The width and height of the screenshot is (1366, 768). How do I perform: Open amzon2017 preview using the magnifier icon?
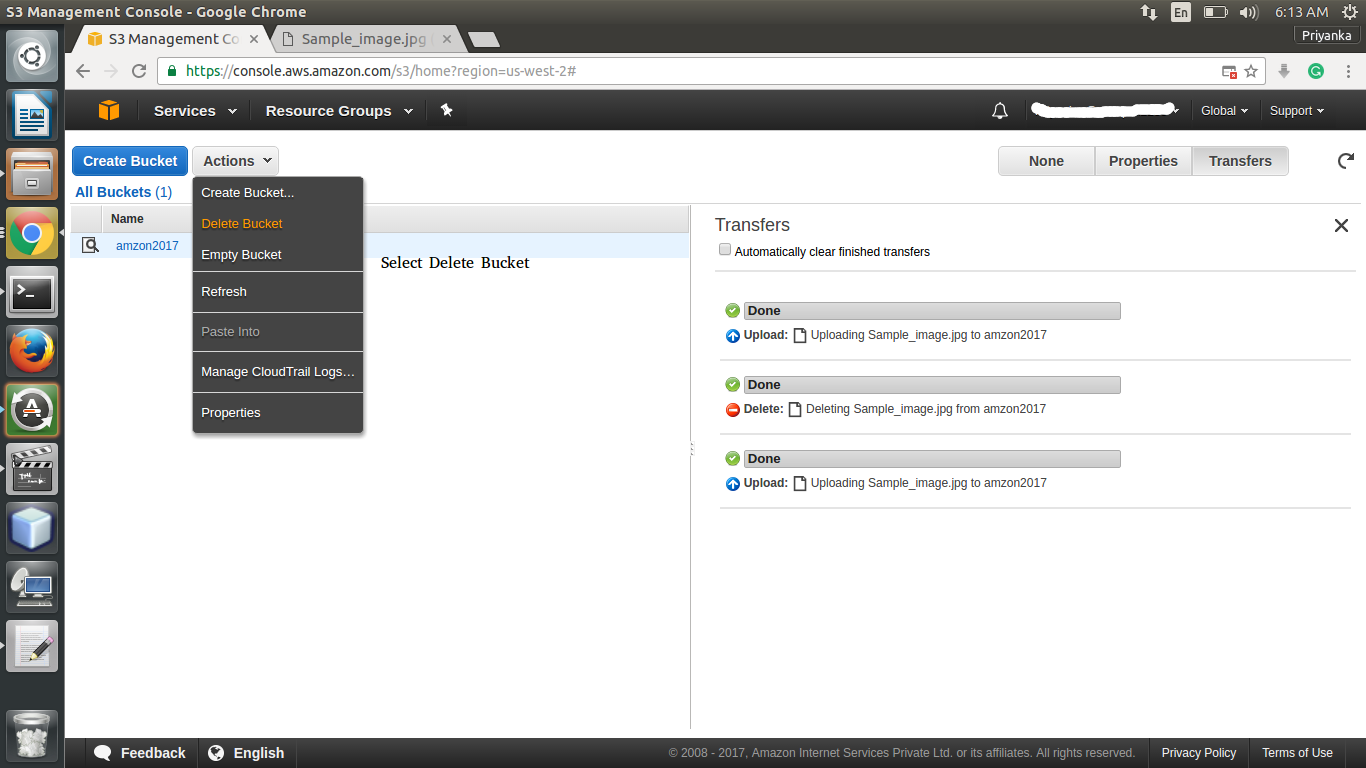pyautogui.click(x=90, y=245)
